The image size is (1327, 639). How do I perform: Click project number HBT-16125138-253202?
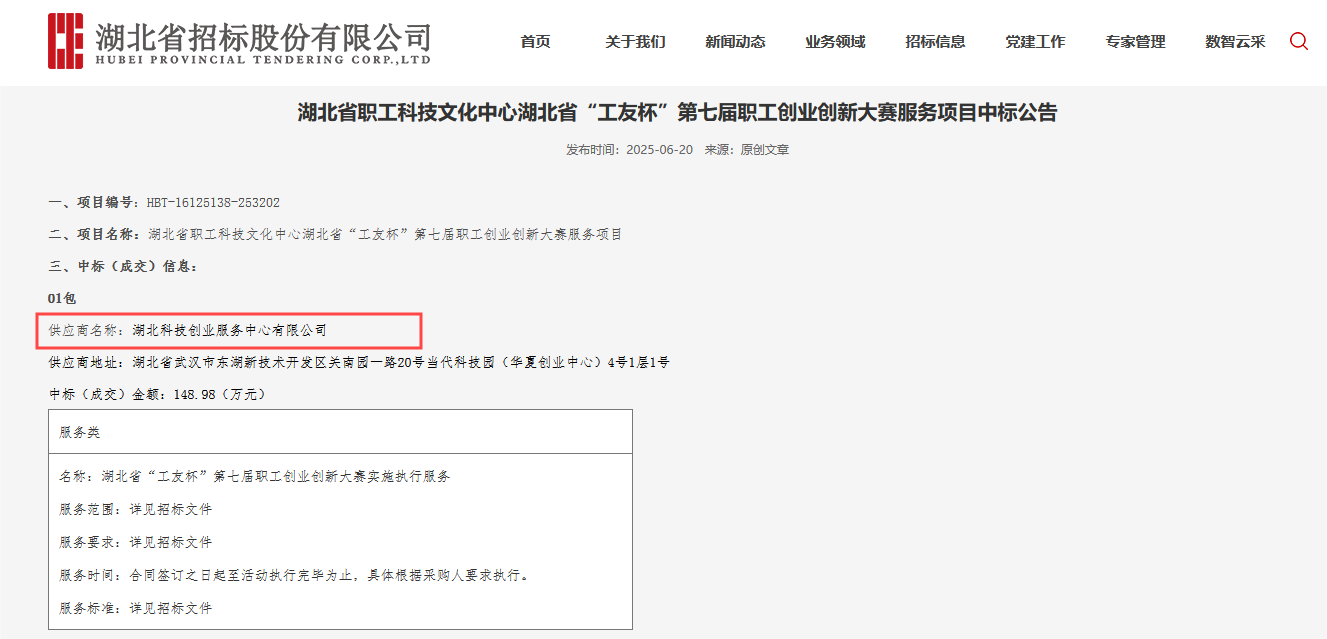pyautogui.click(x=213, y=202)
